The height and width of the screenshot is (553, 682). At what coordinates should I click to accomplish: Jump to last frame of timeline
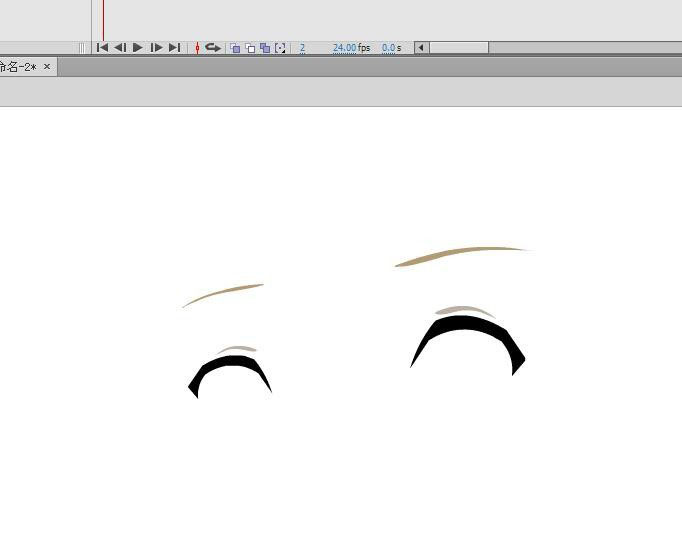pyautogui.click(x=174, y=47)
